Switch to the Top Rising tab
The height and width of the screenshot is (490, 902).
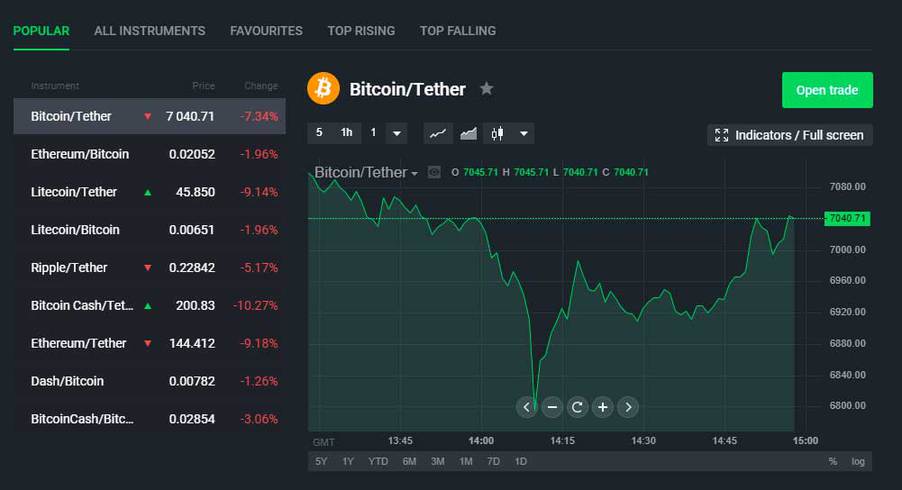coord(361,31)
